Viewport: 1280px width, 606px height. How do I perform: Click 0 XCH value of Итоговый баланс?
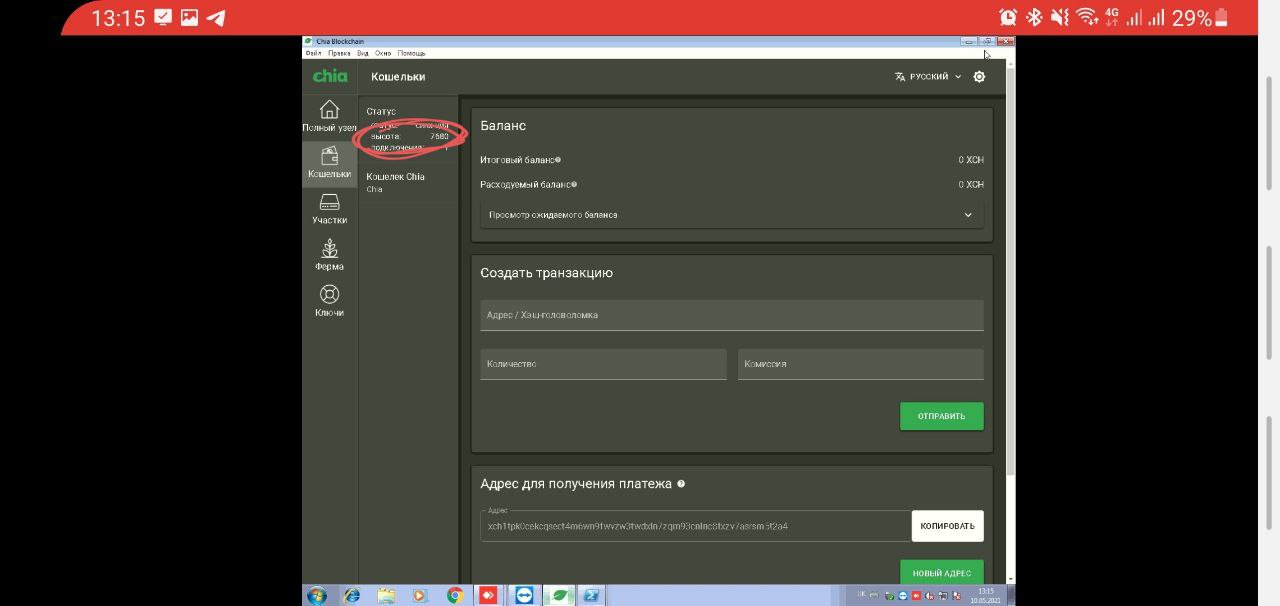click(x=971, y=160)
